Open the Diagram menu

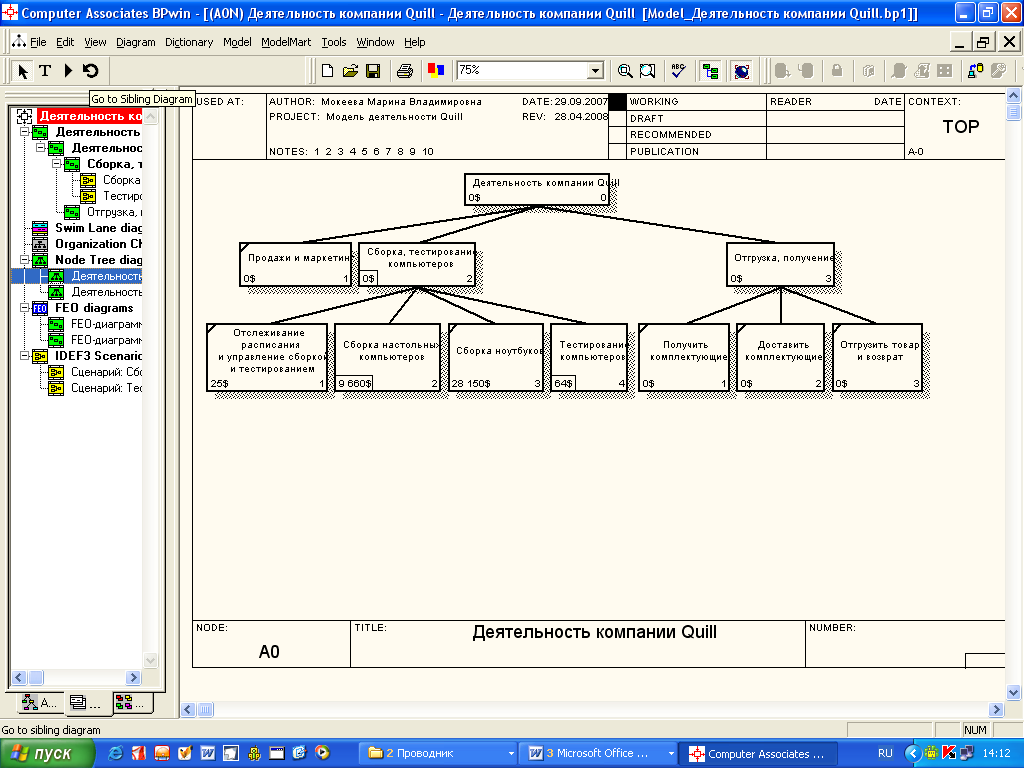136,42
